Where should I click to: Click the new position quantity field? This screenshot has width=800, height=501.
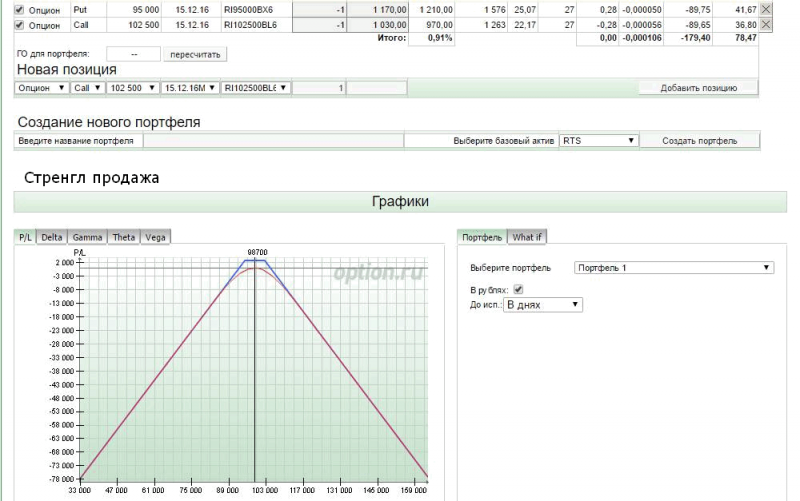click(319, 88)
